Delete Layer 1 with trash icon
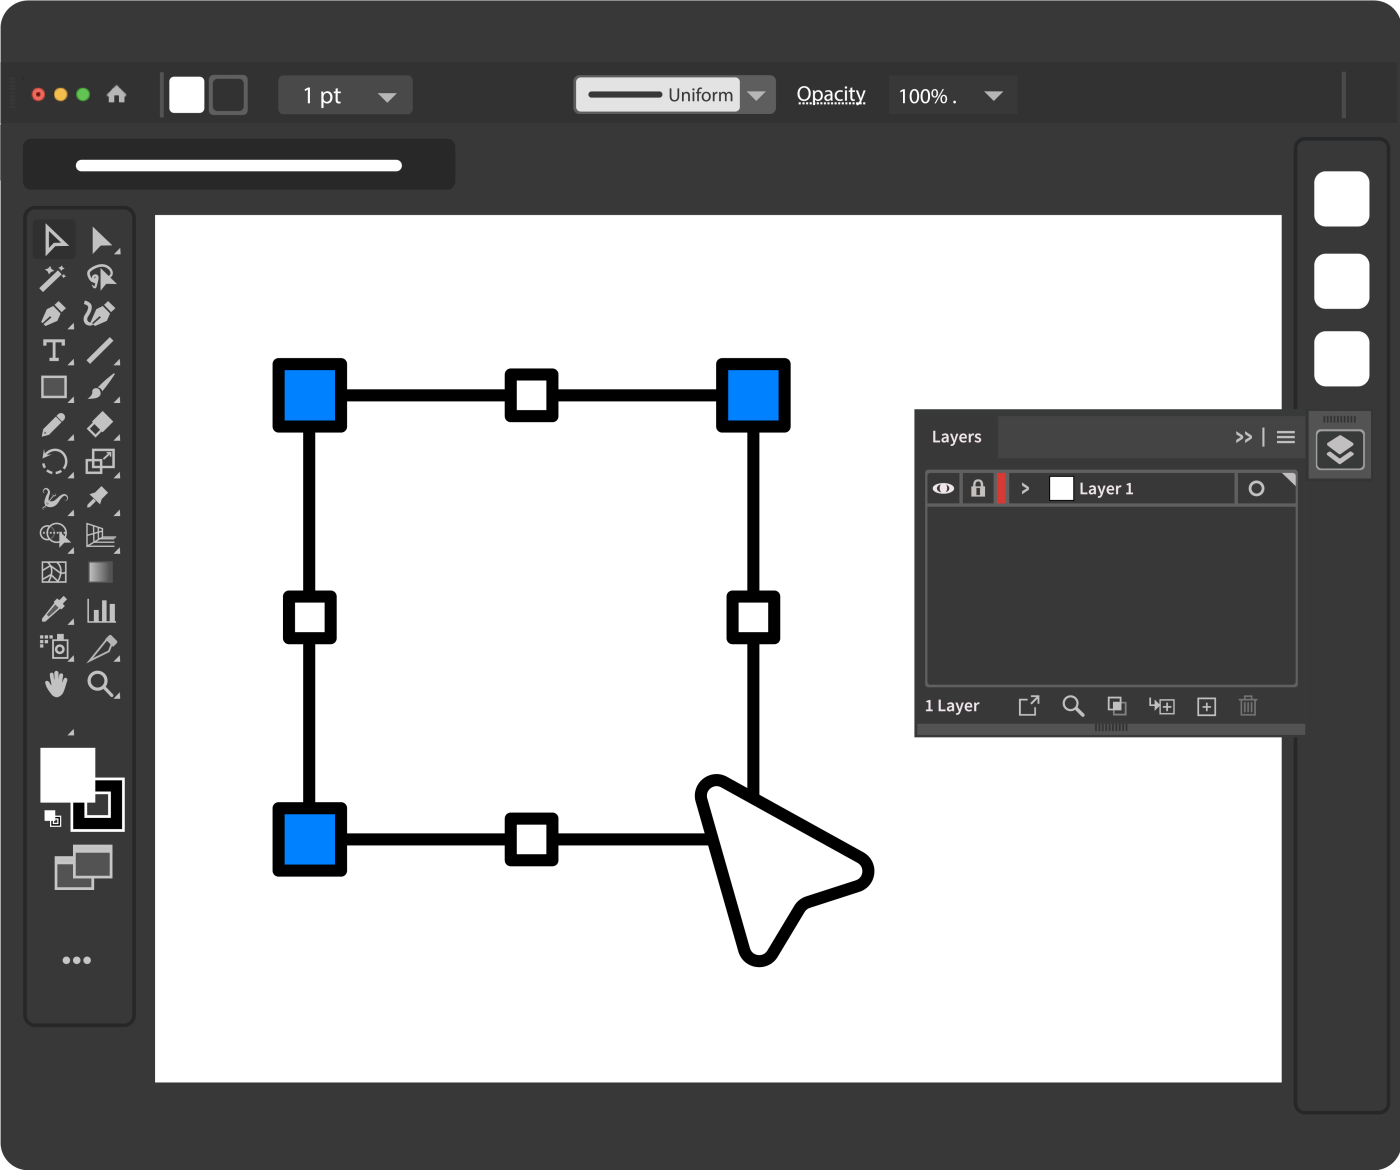Viewport: 1400px width, 1170px height. 1247,706
